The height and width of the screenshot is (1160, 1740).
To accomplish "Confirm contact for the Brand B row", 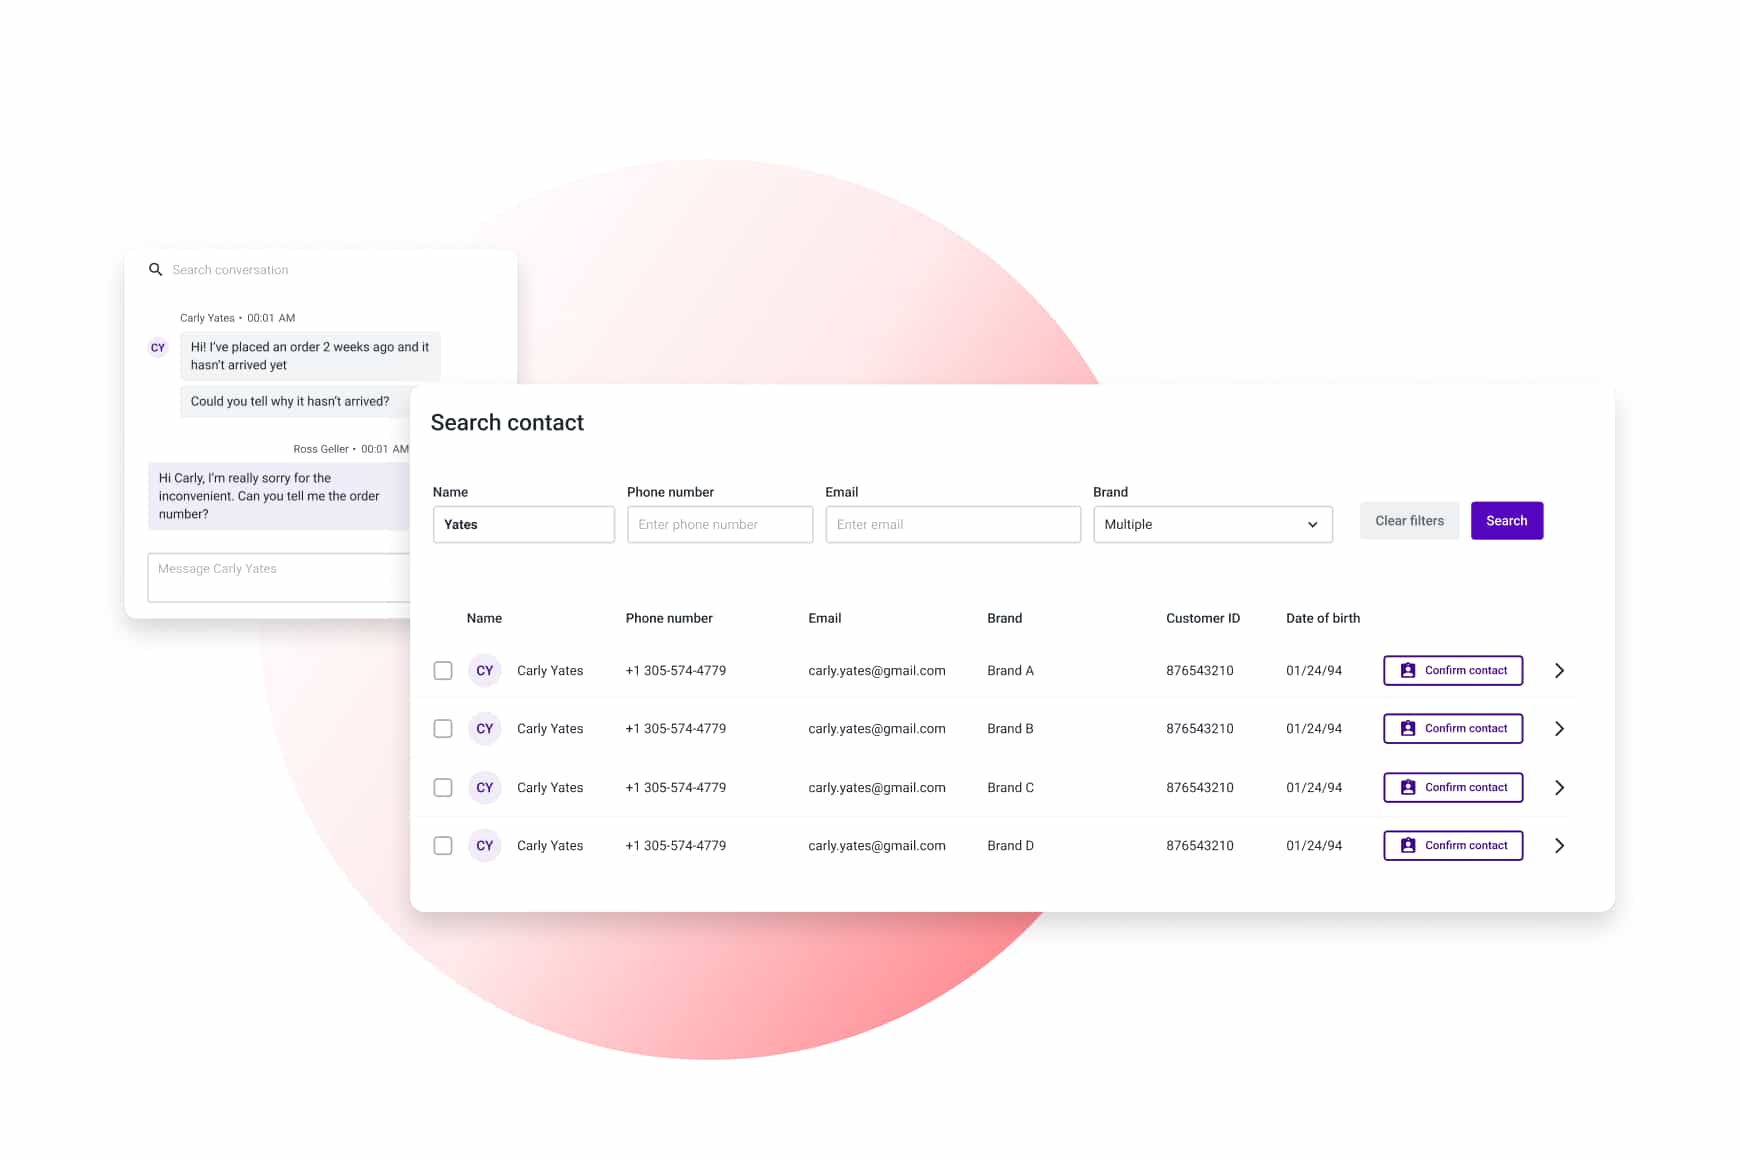I will coord(1452,728).
